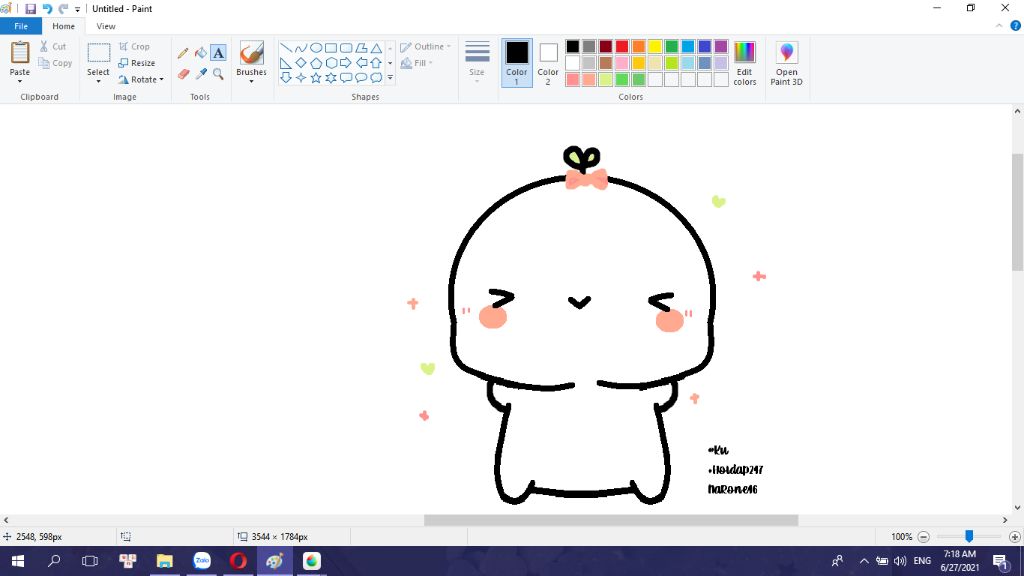Select the Oval shape
The image size is (1024, 576).
(x=316, y=48)
